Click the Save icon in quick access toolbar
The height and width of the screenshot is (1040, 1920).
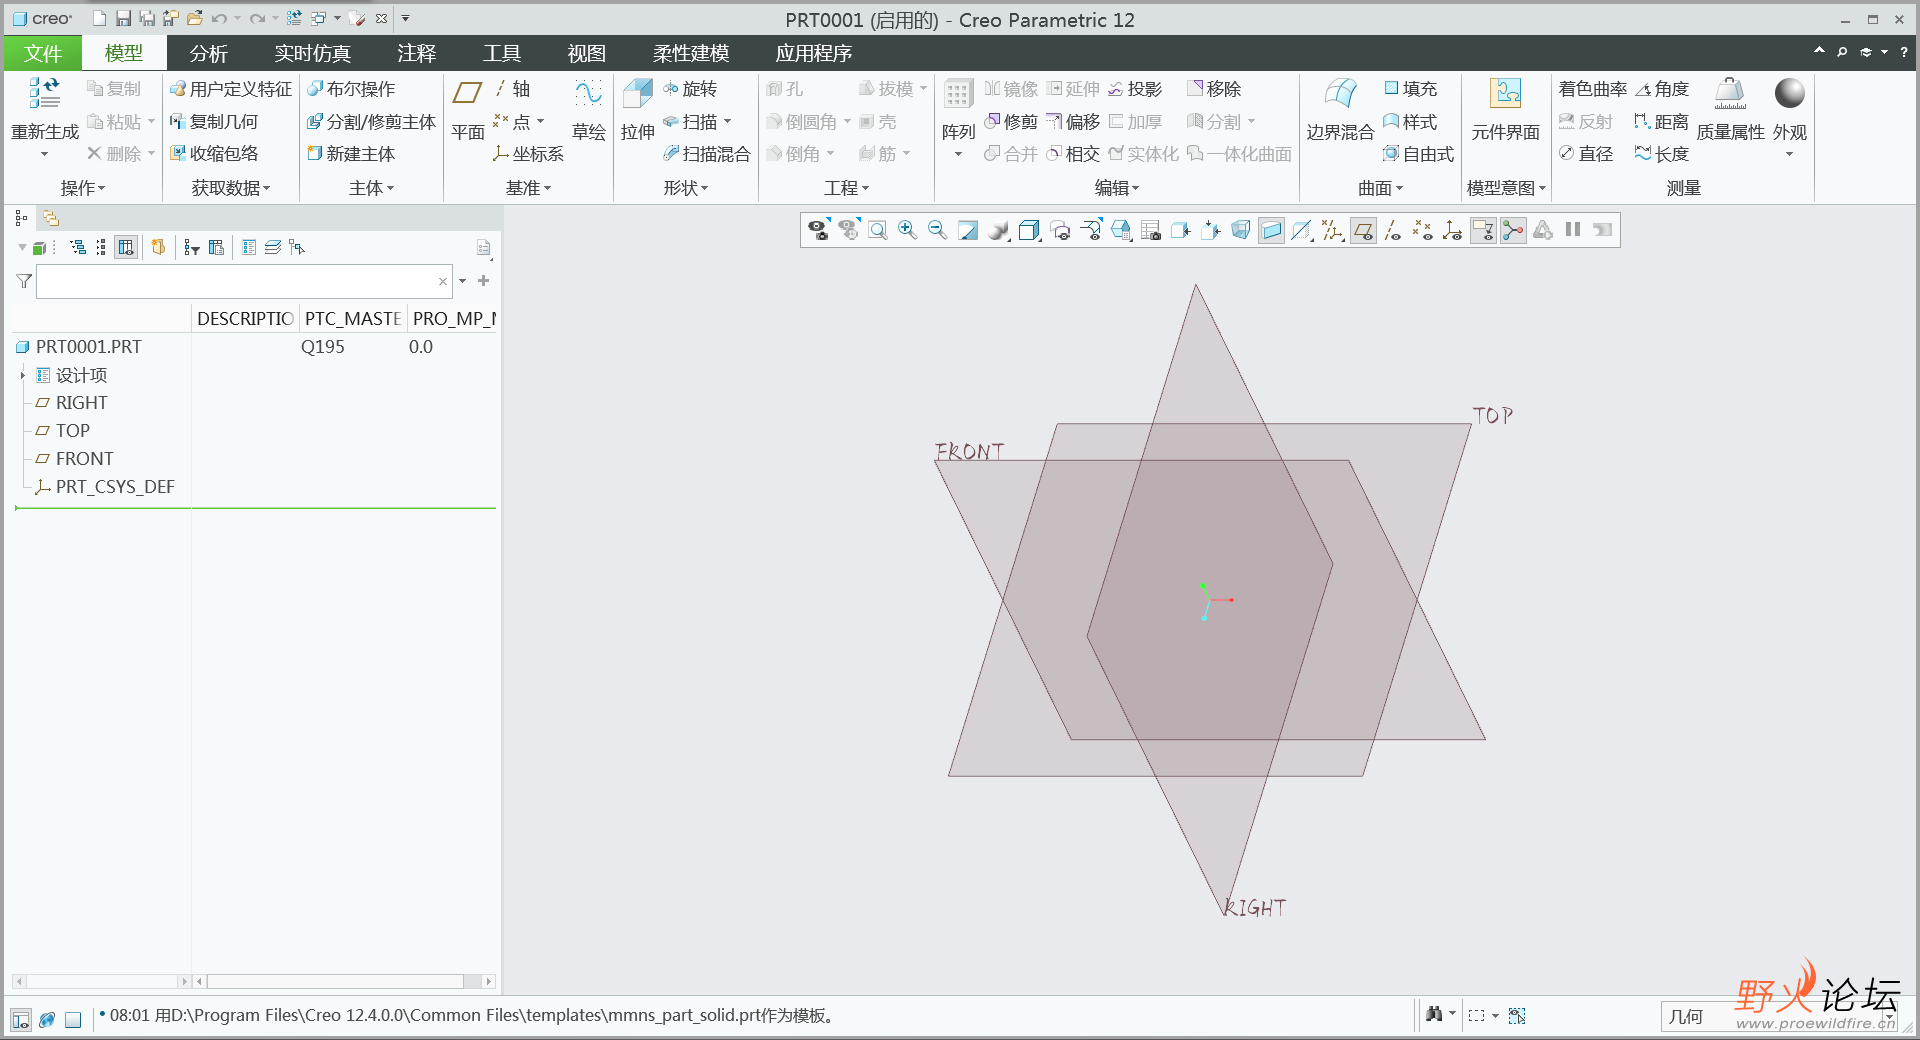(123, 18)
